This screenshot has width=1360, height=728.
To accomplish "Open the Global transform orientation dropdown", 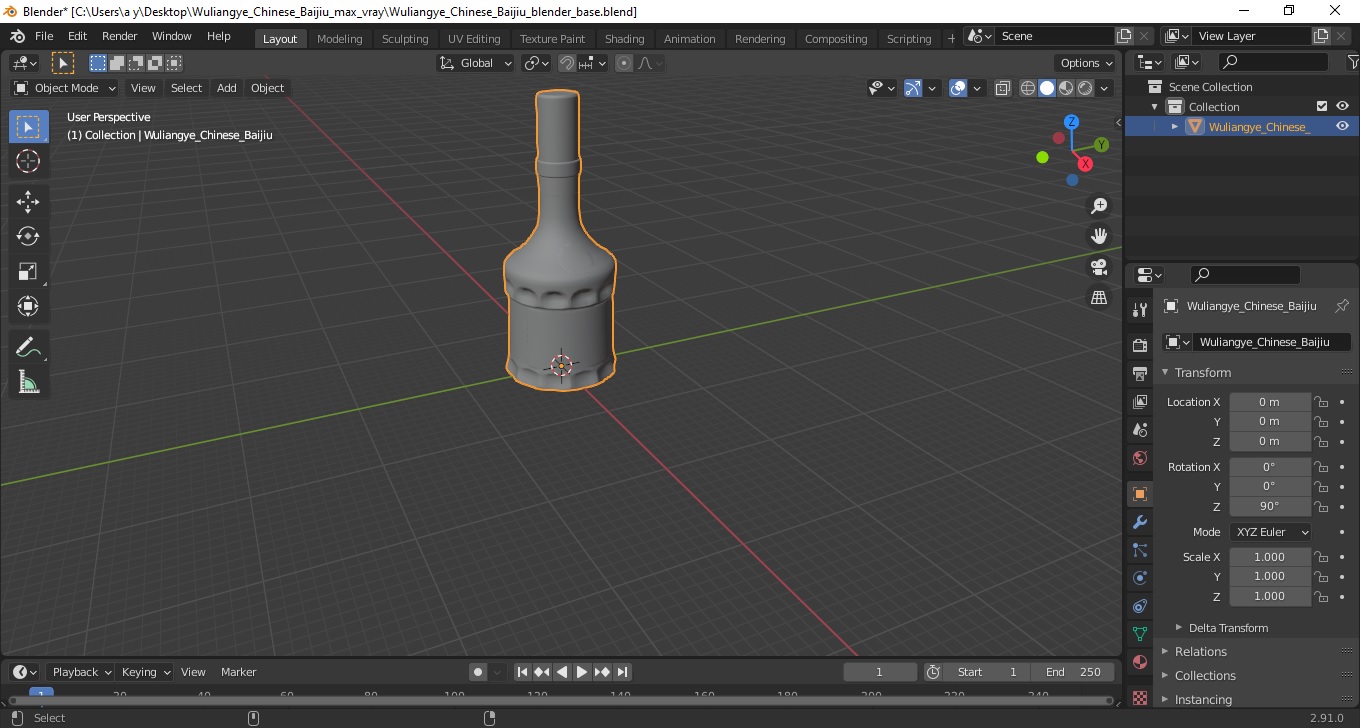I will [476, 63].
